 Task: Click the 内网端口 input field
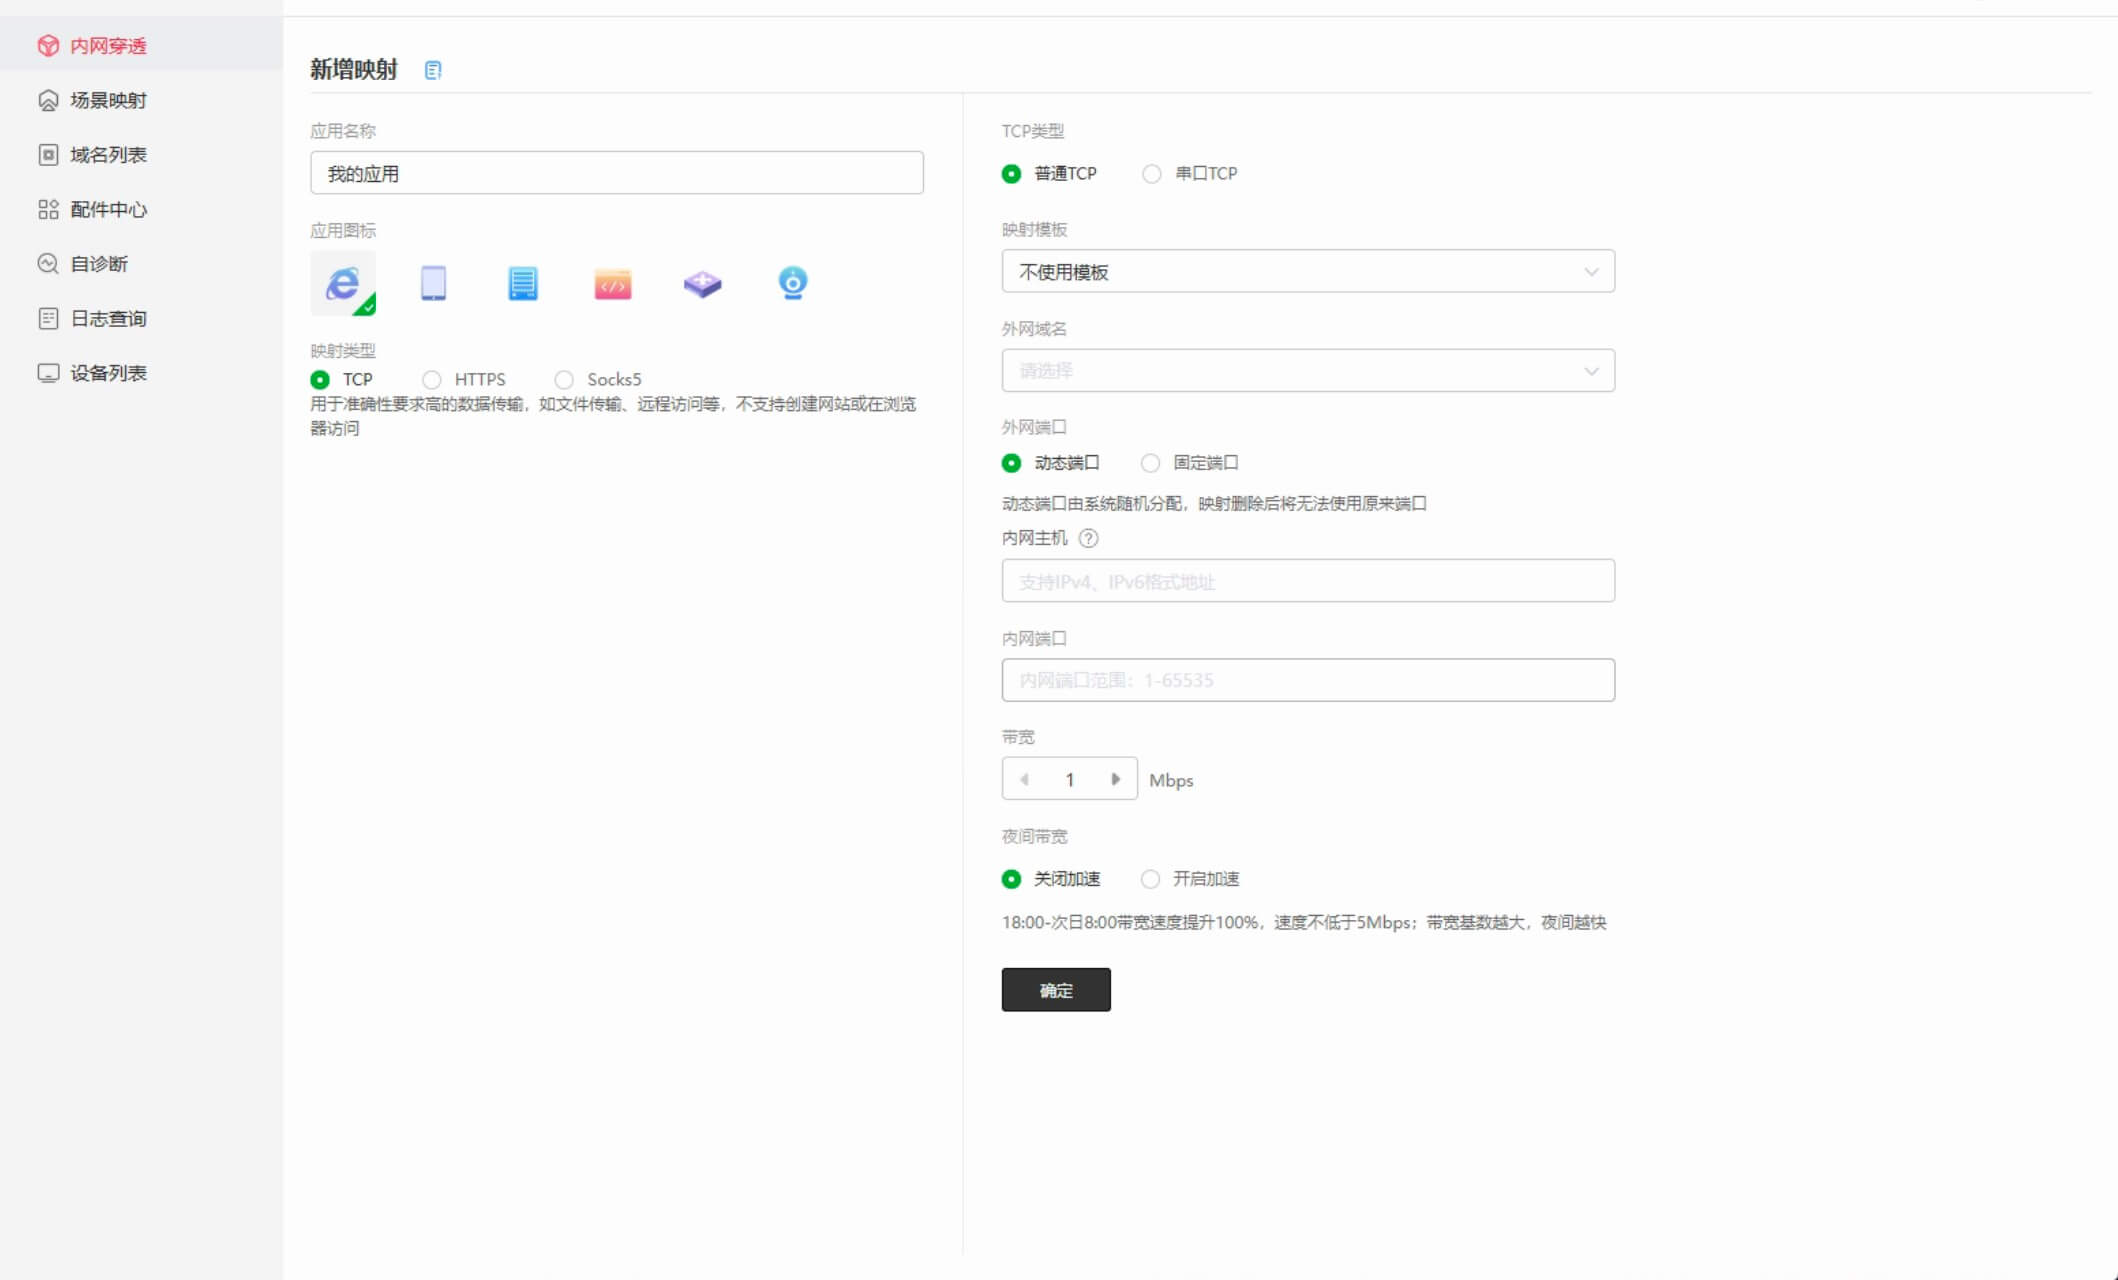(1307, 680)
